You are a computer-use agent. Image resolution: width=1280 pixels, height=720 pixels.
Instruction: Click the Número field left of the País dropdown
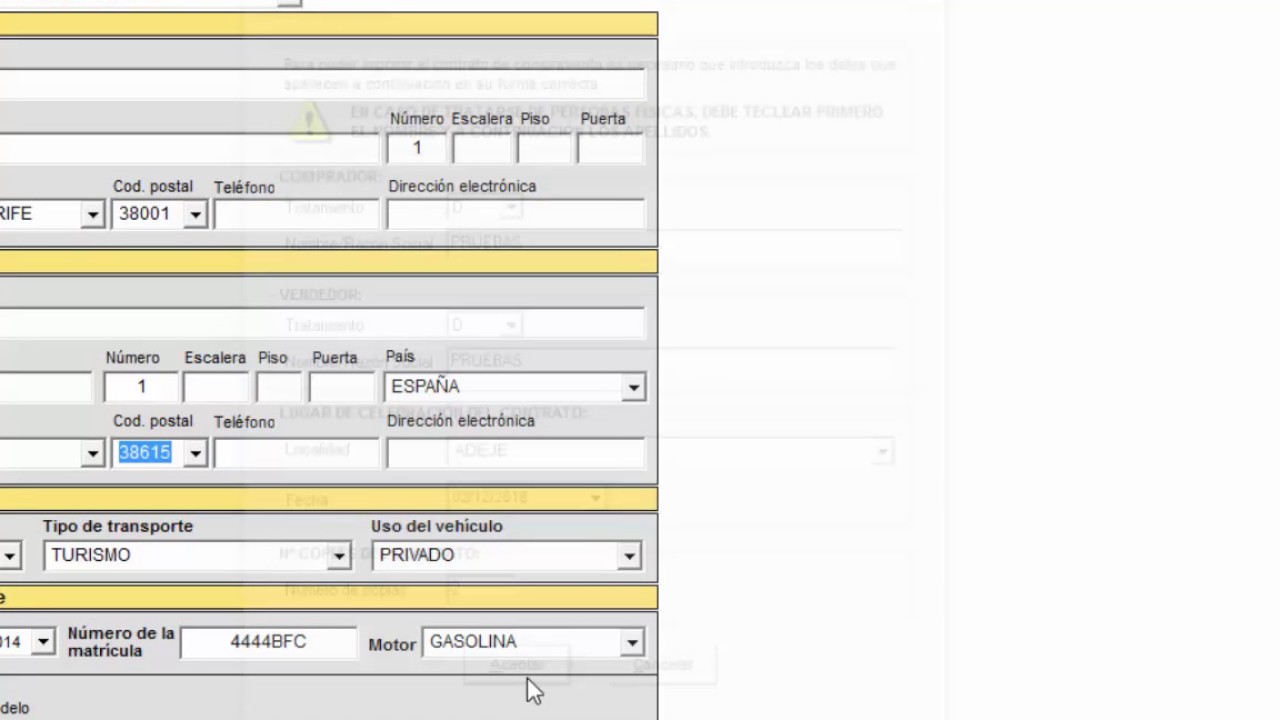[141, 387]
